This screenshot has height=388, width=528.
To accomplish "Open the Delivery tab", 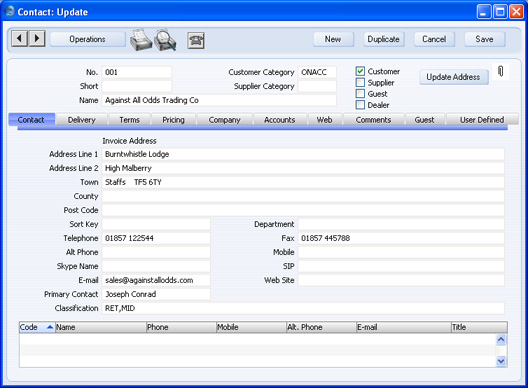I will [x=81, y=120].
